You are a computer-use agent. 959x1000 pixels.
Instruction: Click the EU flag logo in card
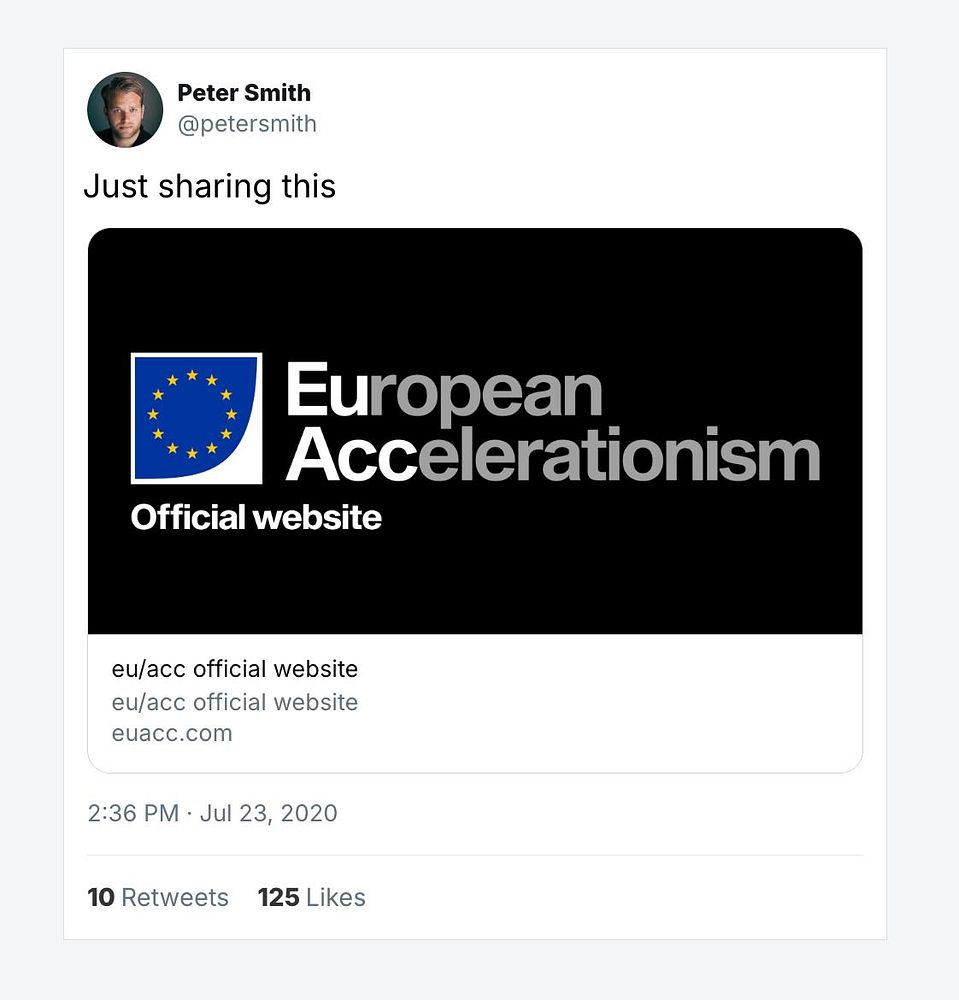(x=196, y=418)
